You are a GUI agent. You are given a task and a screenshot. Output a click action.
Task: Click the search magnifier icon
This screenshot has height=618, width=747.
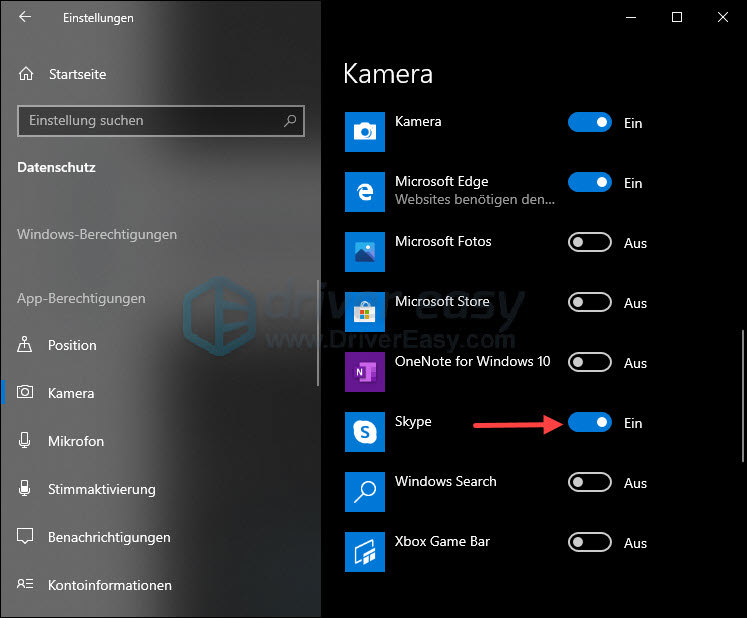coord(290,121)
